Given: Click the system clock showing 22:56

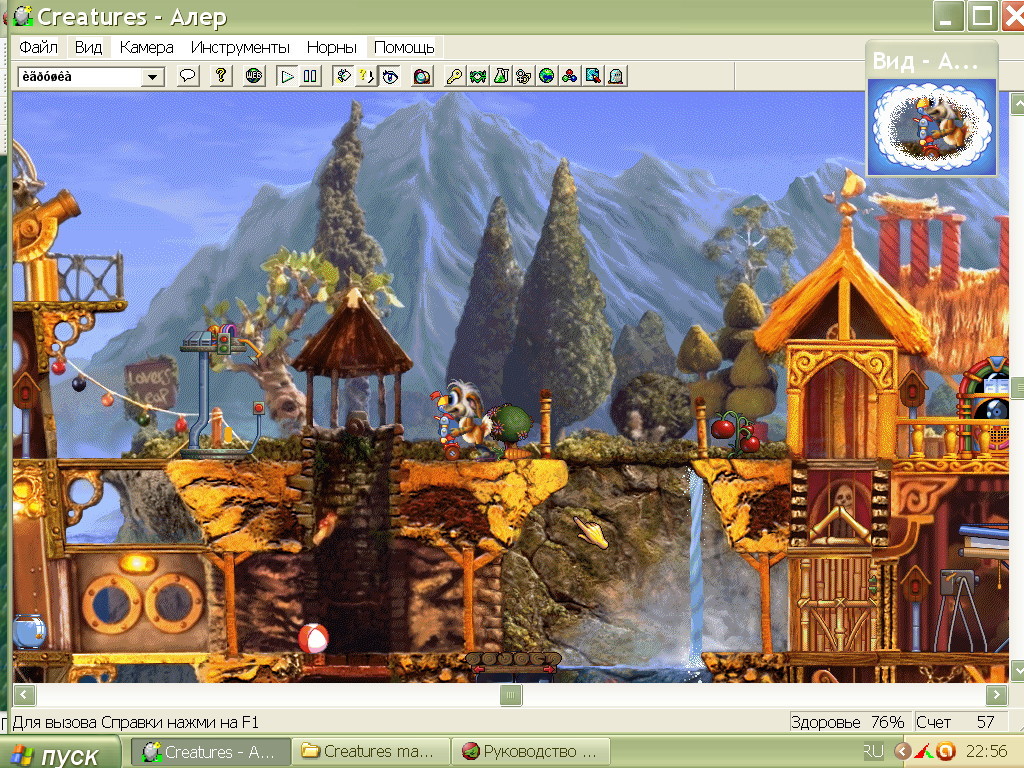Looking at the screenshot, I should (x=987, y=752).
